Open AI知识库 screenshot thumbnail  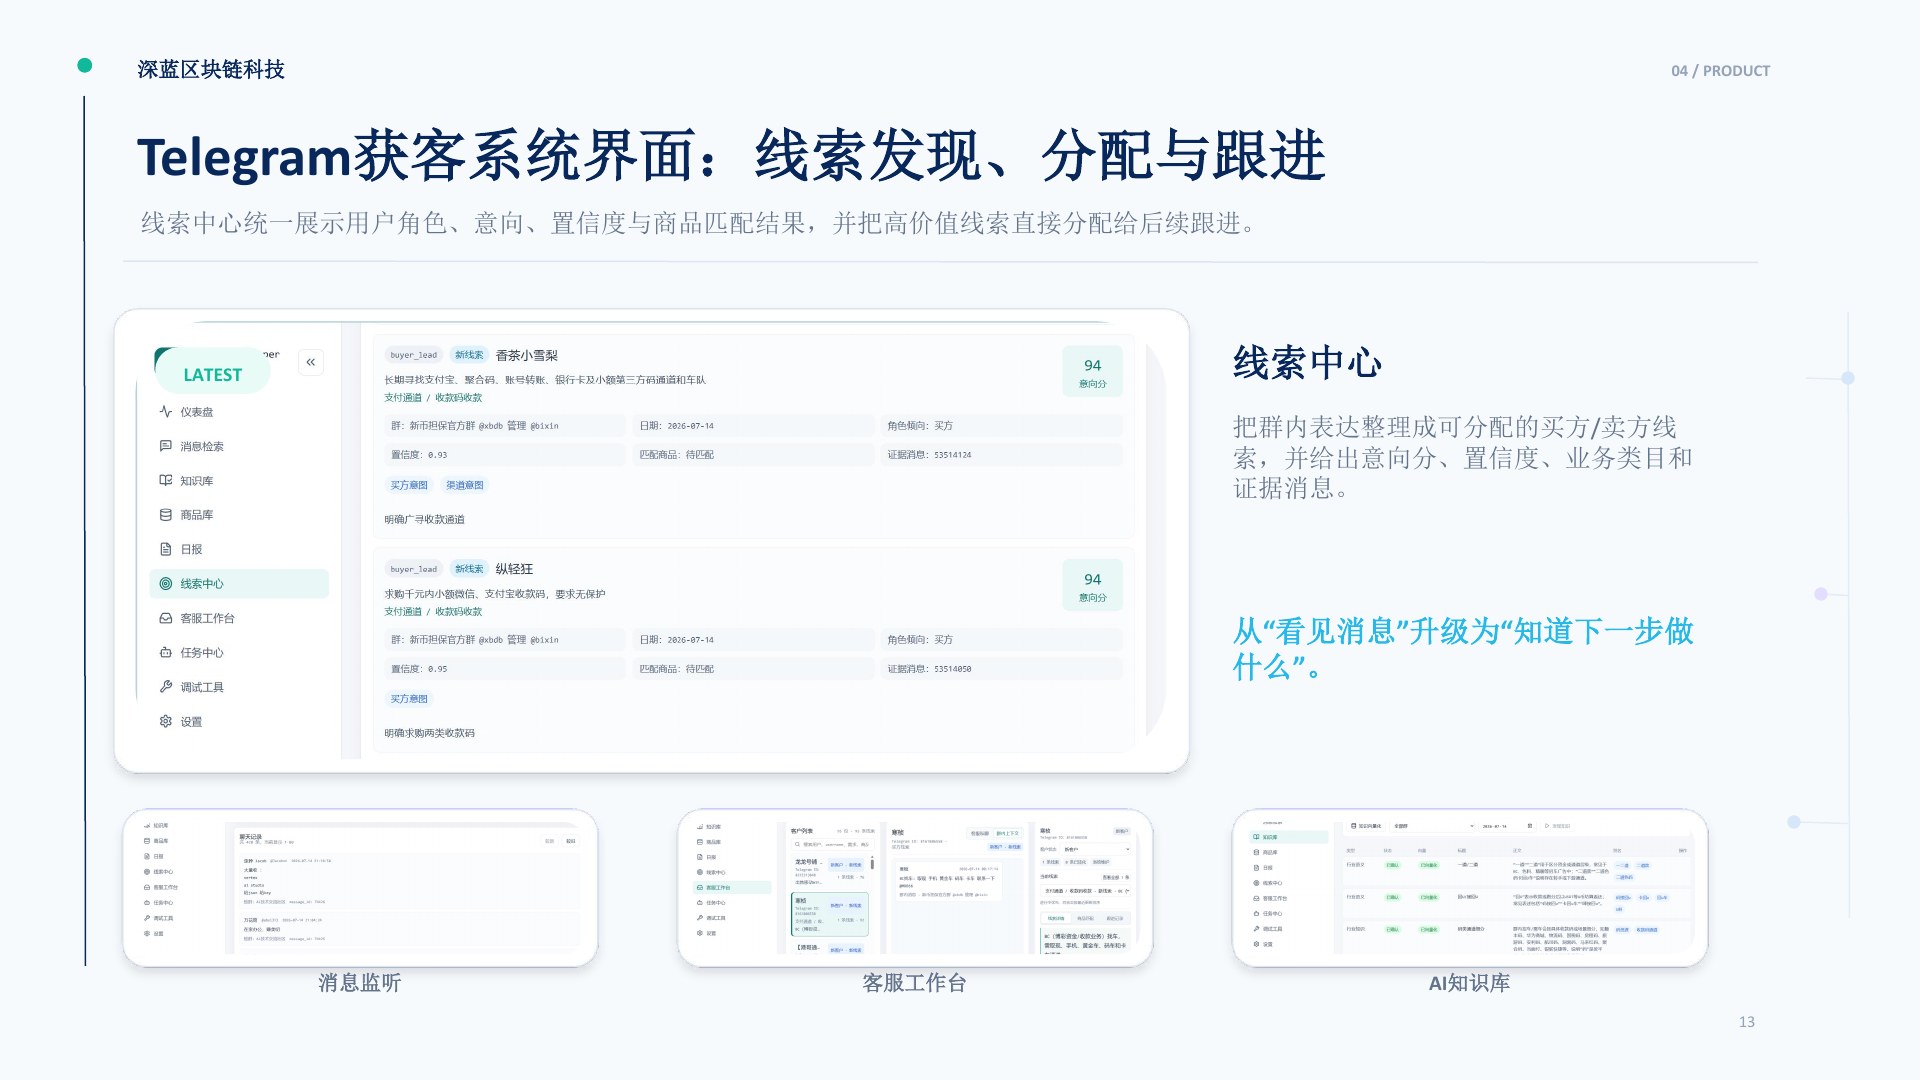1470,888
